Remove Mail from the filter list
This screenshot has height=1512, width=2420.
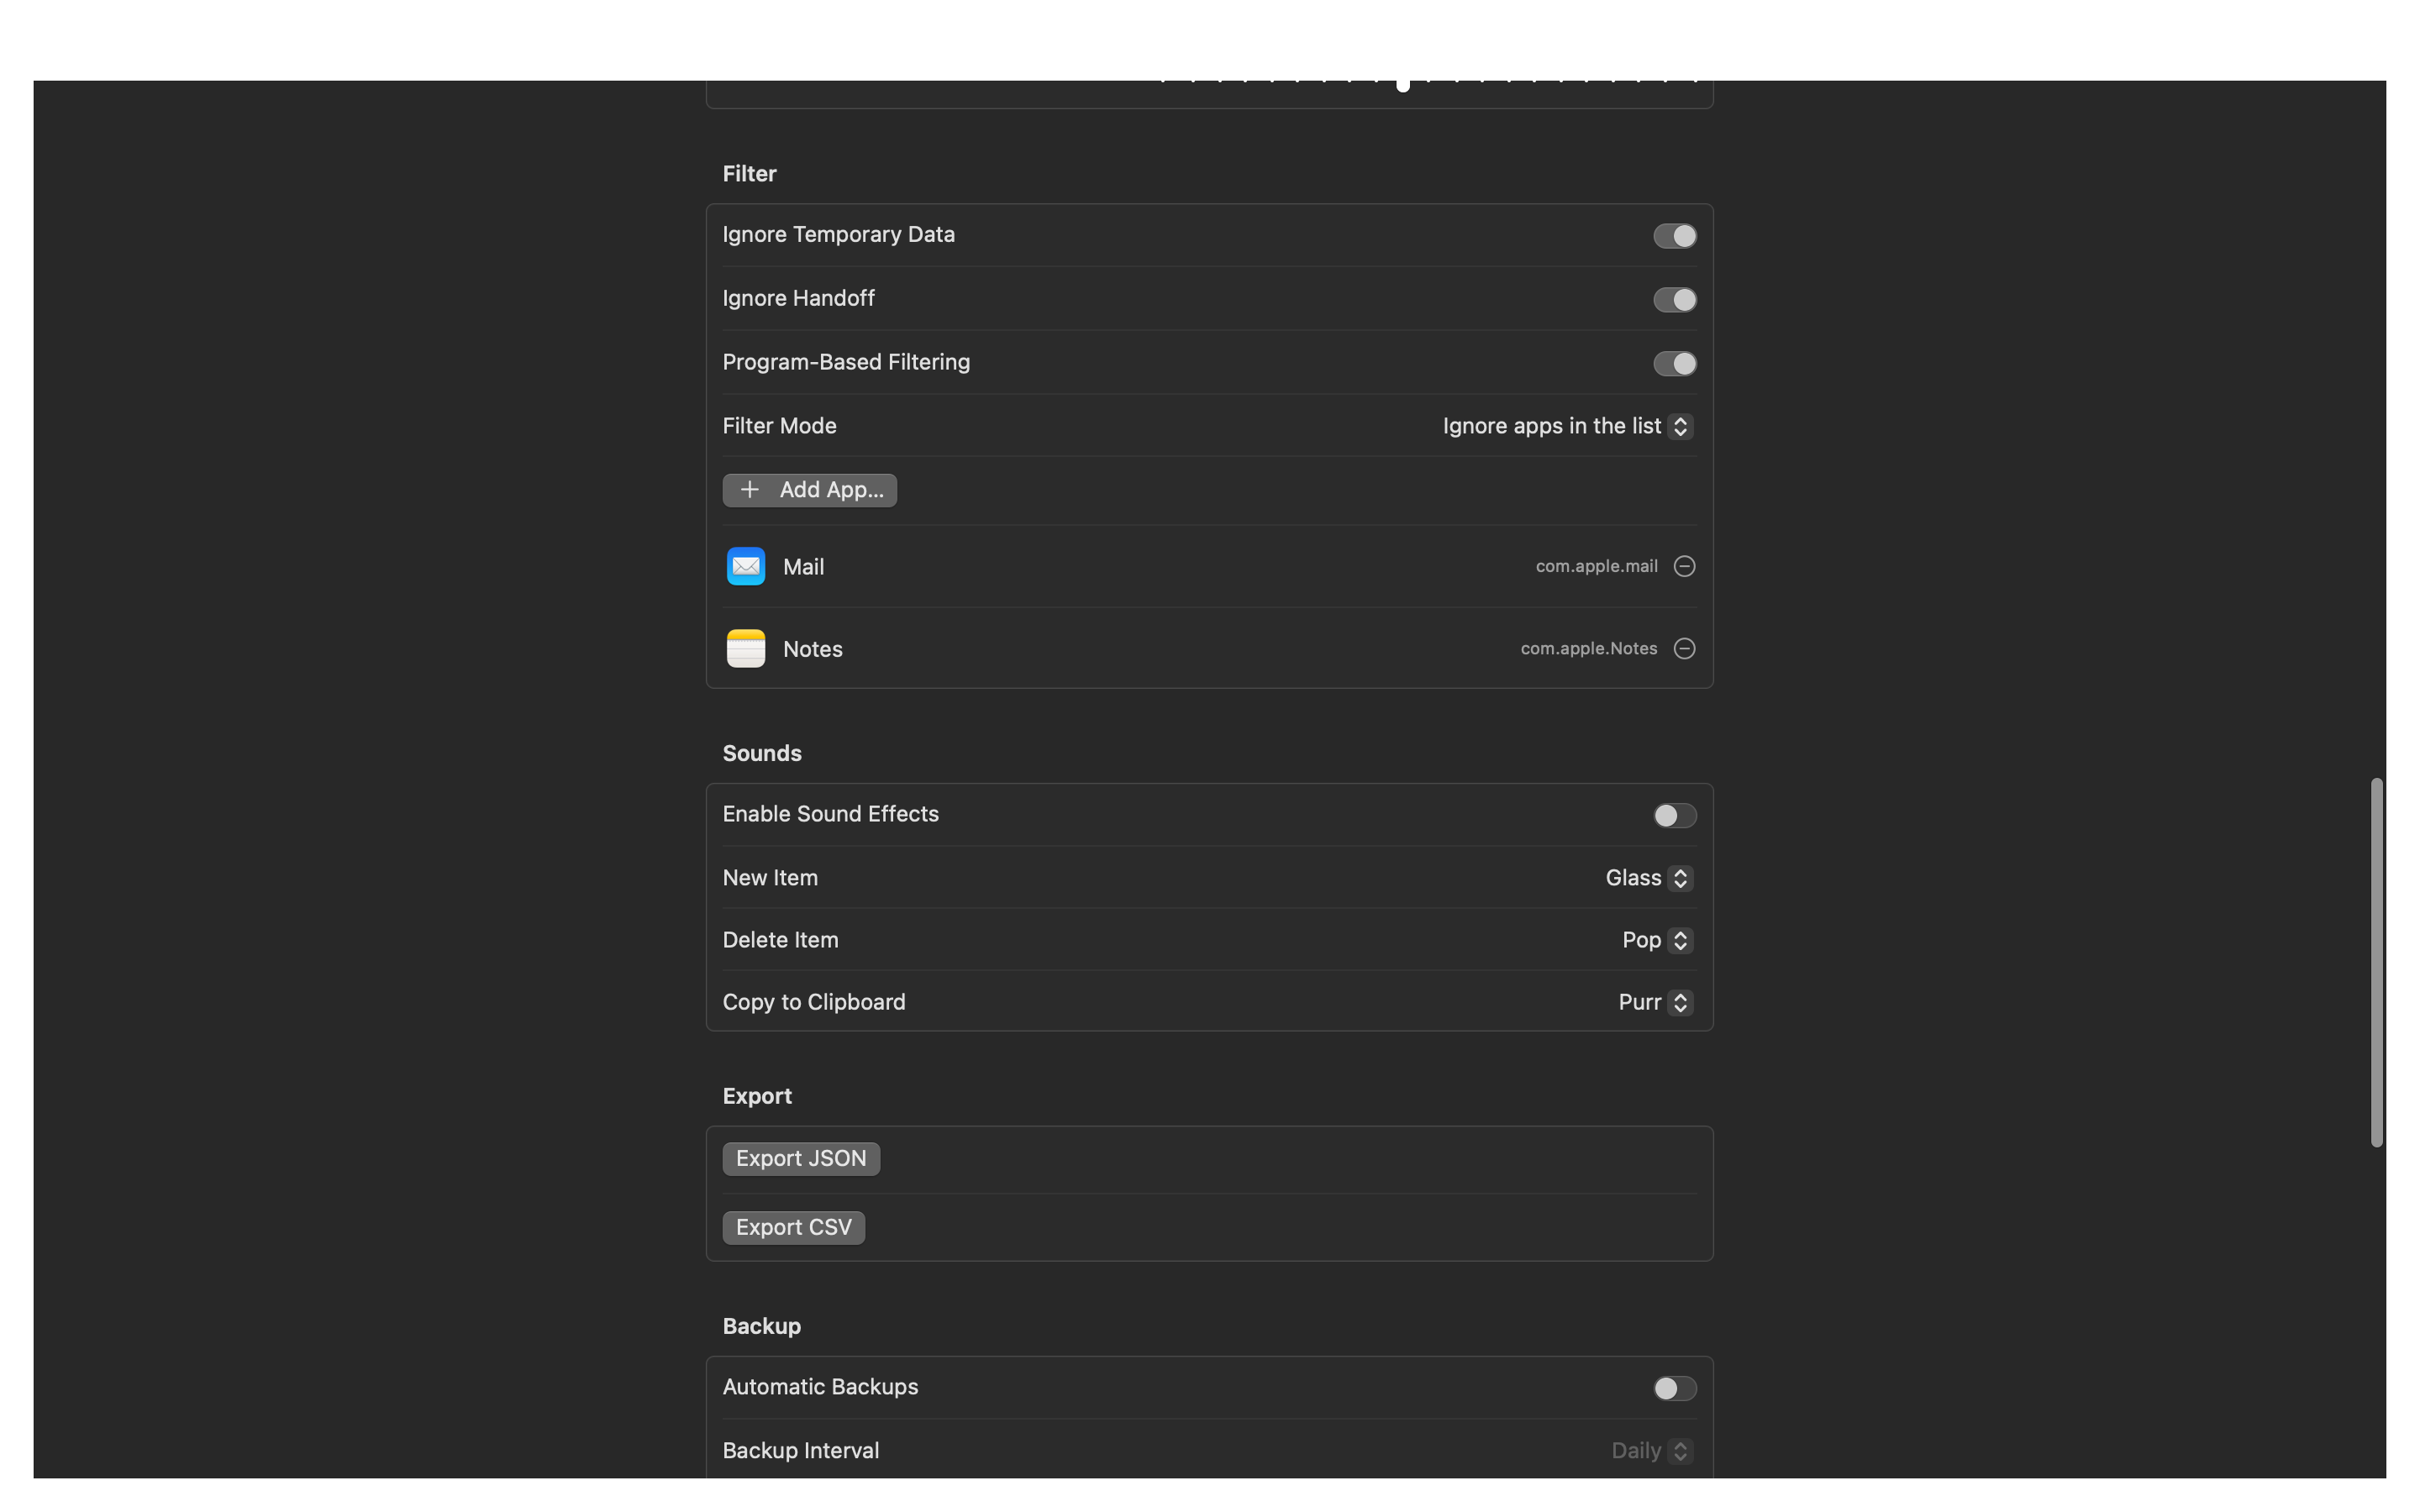pos(1684,566)
